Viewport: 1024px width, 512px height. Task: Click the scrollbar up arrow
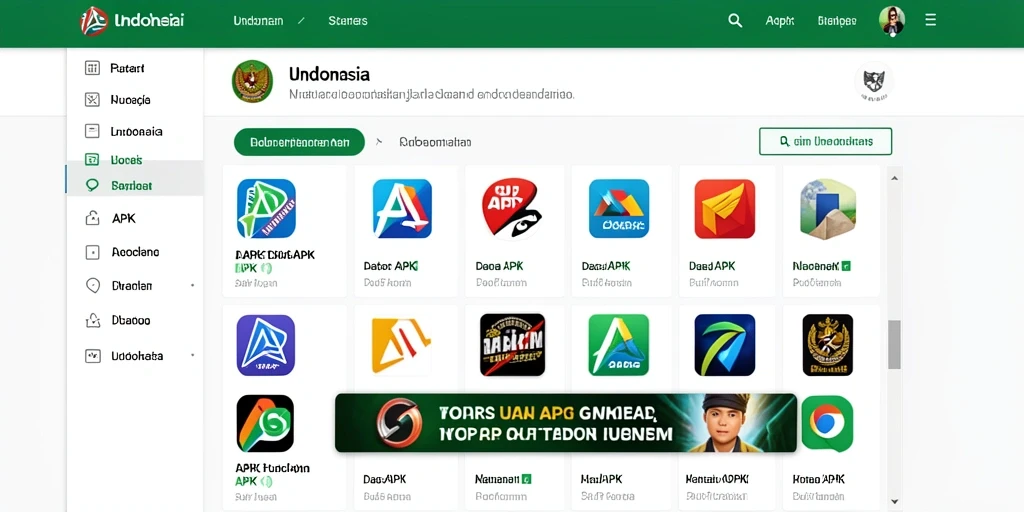[895, 178]
